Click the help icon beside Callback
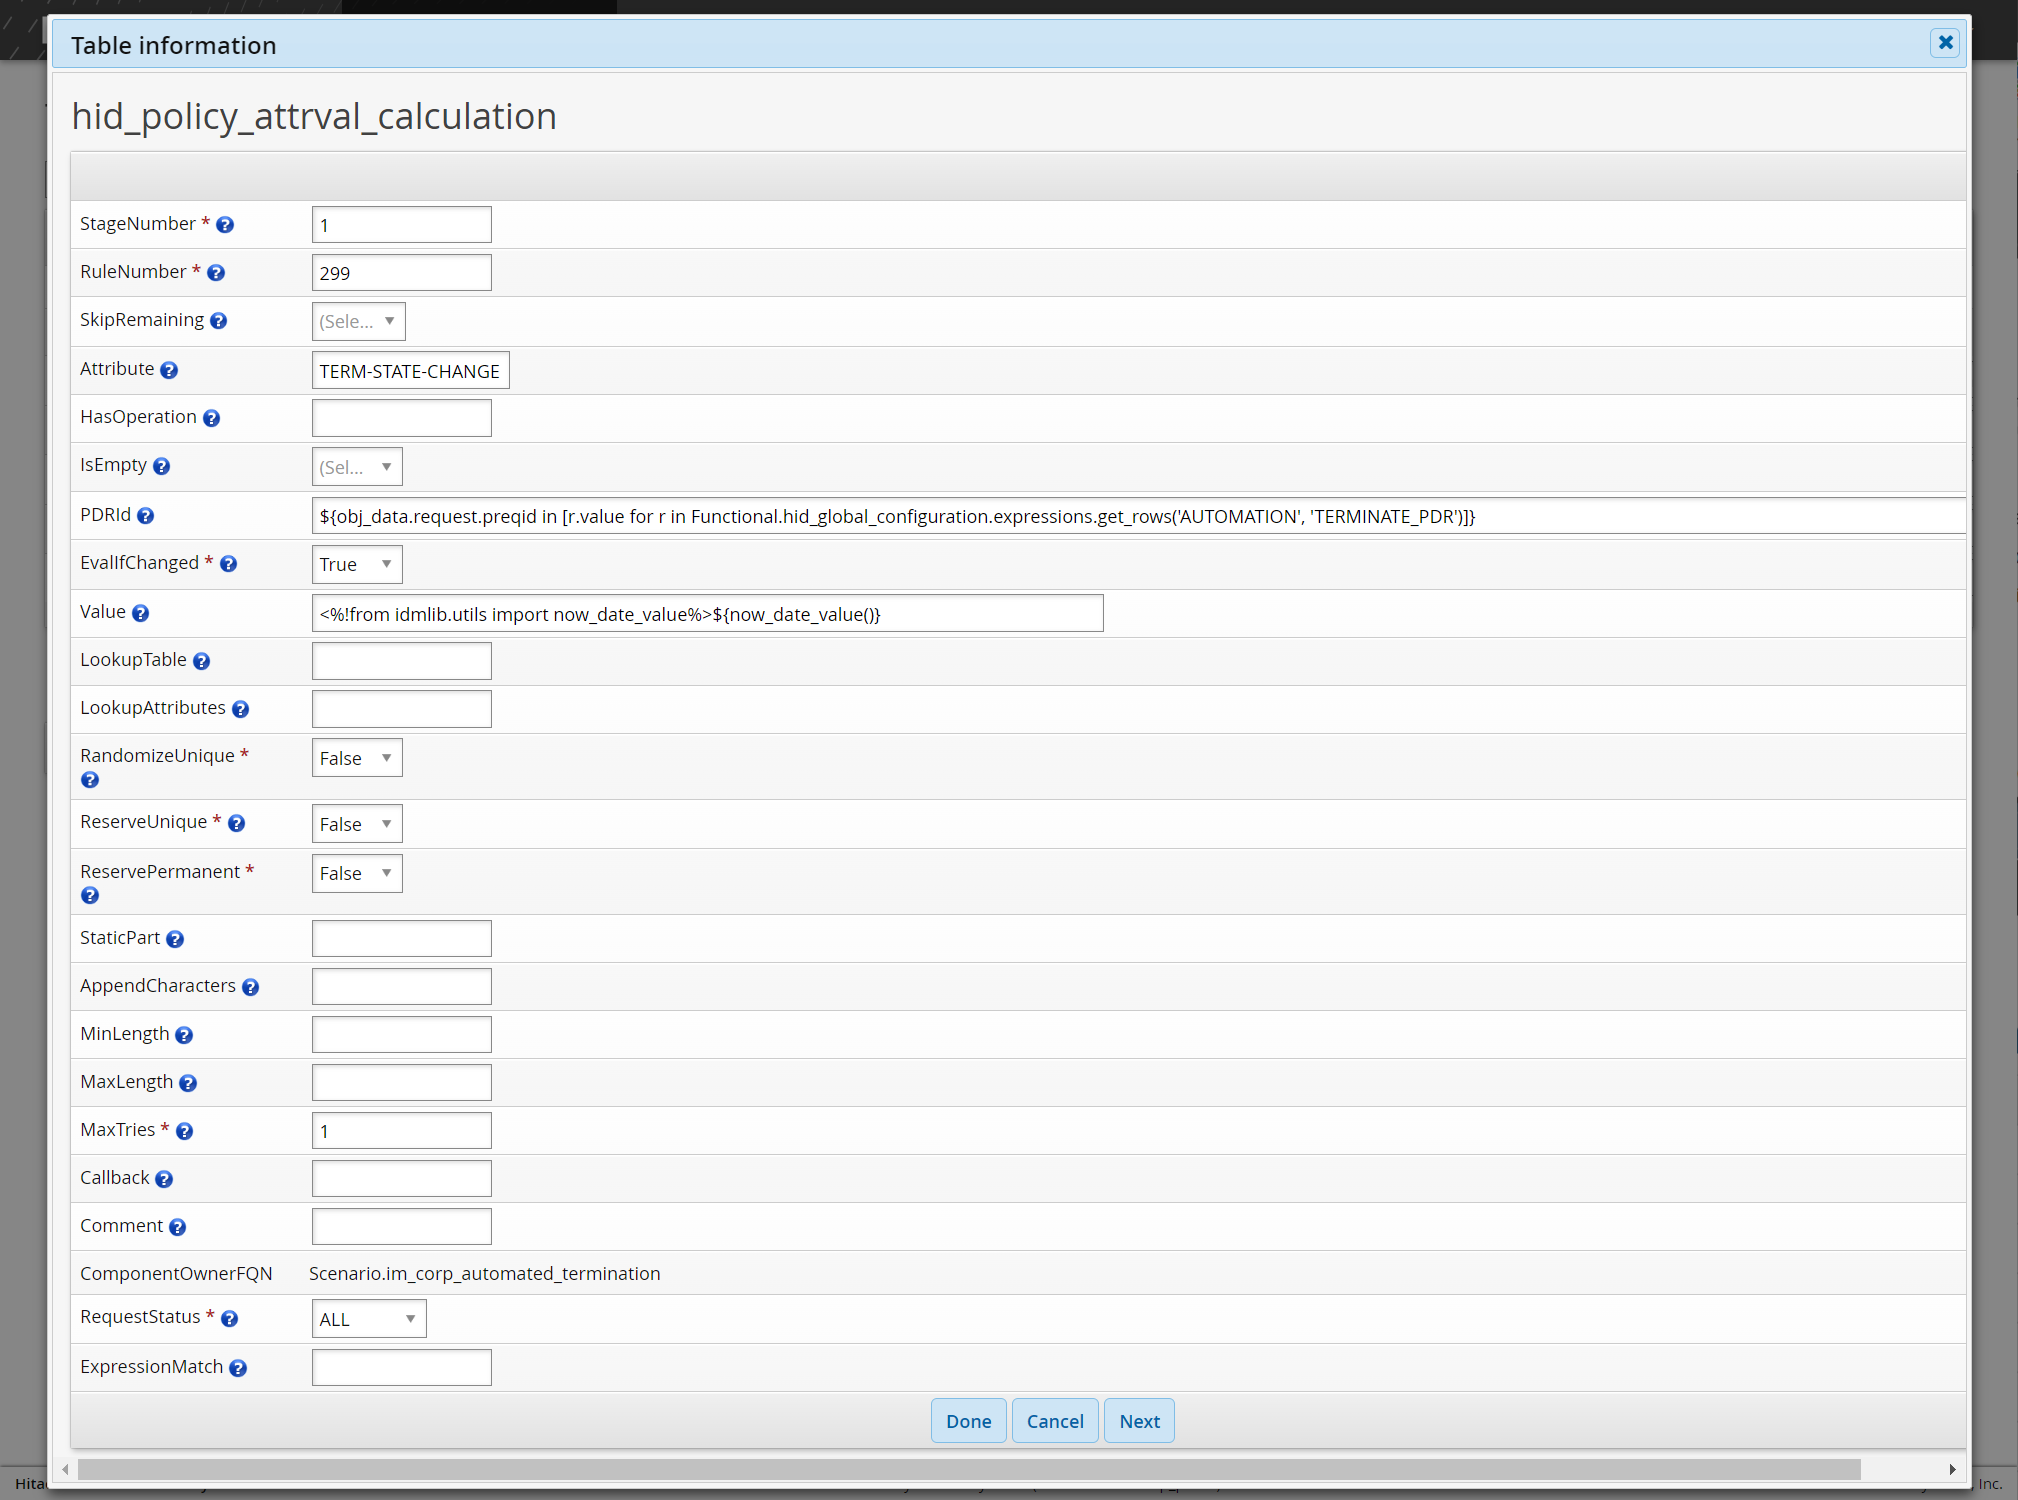 164,1179
